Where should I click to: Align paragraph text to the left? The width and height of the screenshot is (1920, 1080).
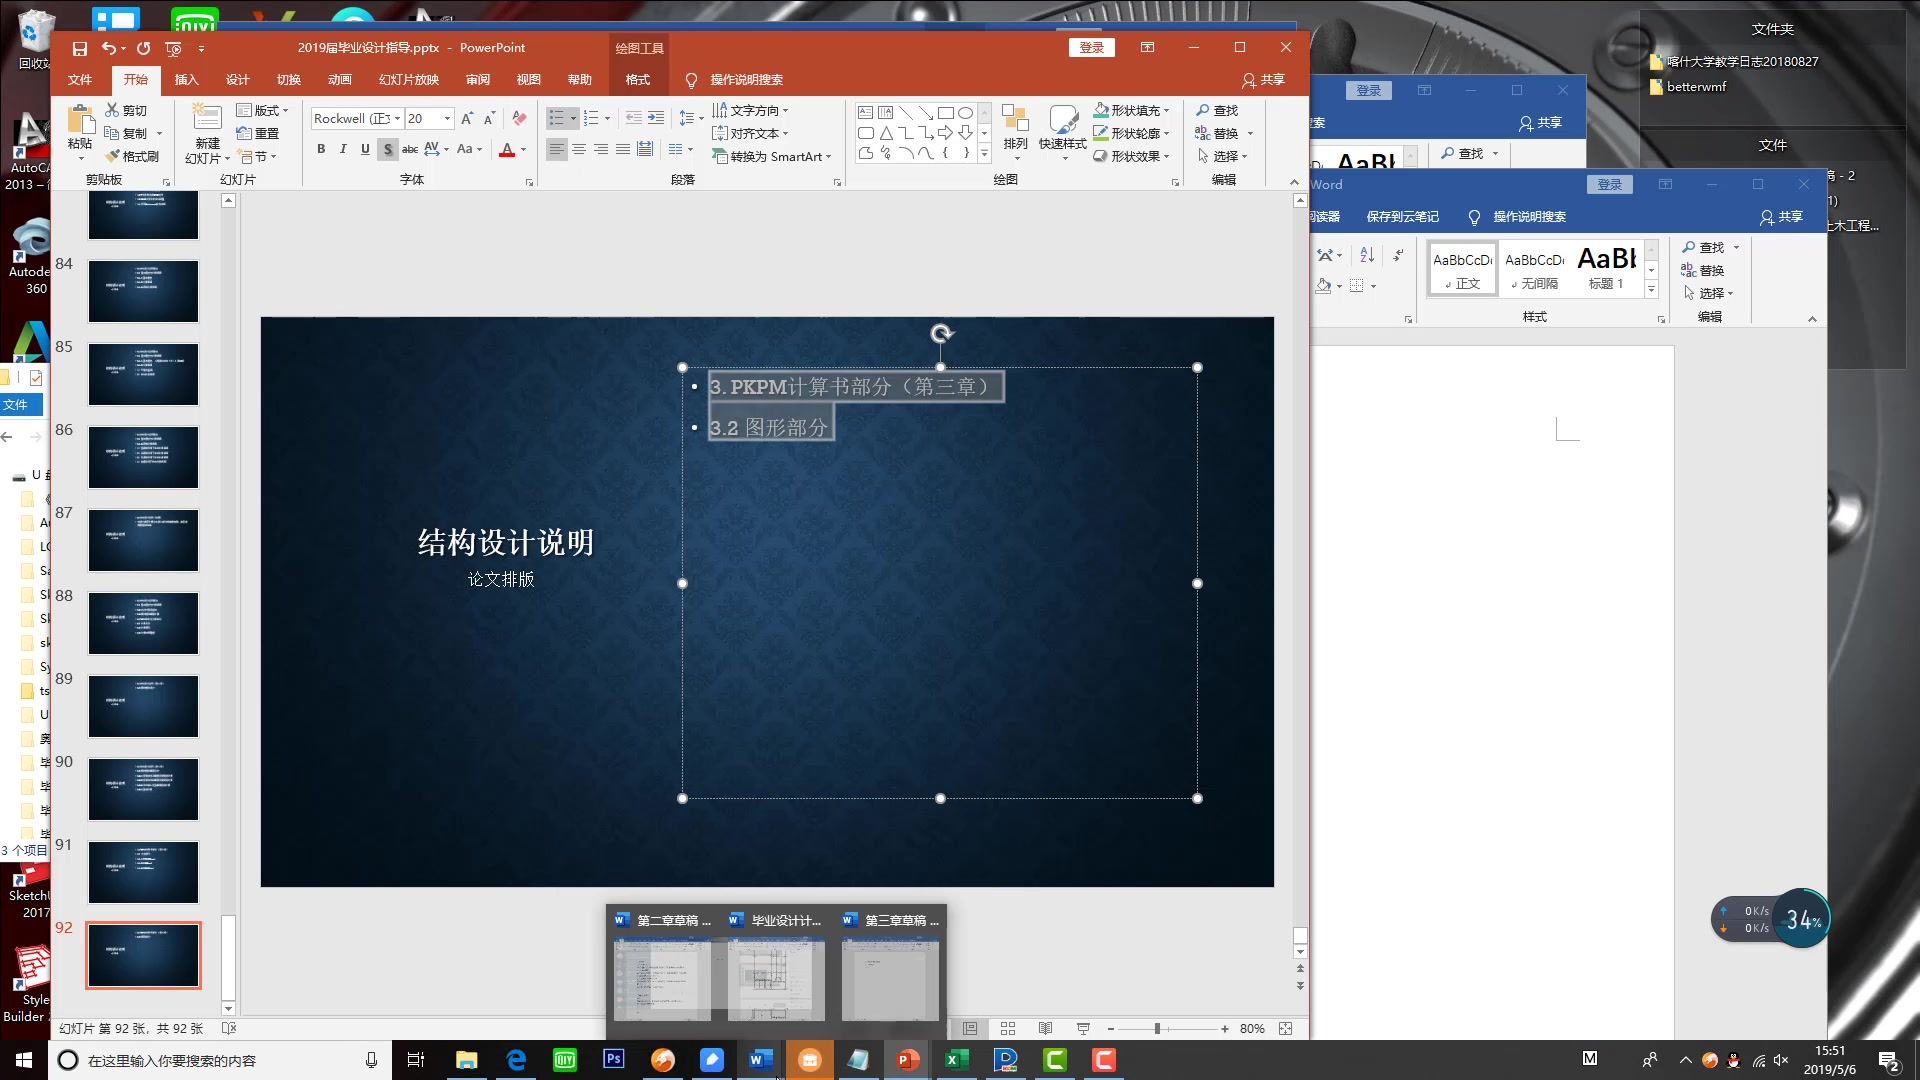557,149
